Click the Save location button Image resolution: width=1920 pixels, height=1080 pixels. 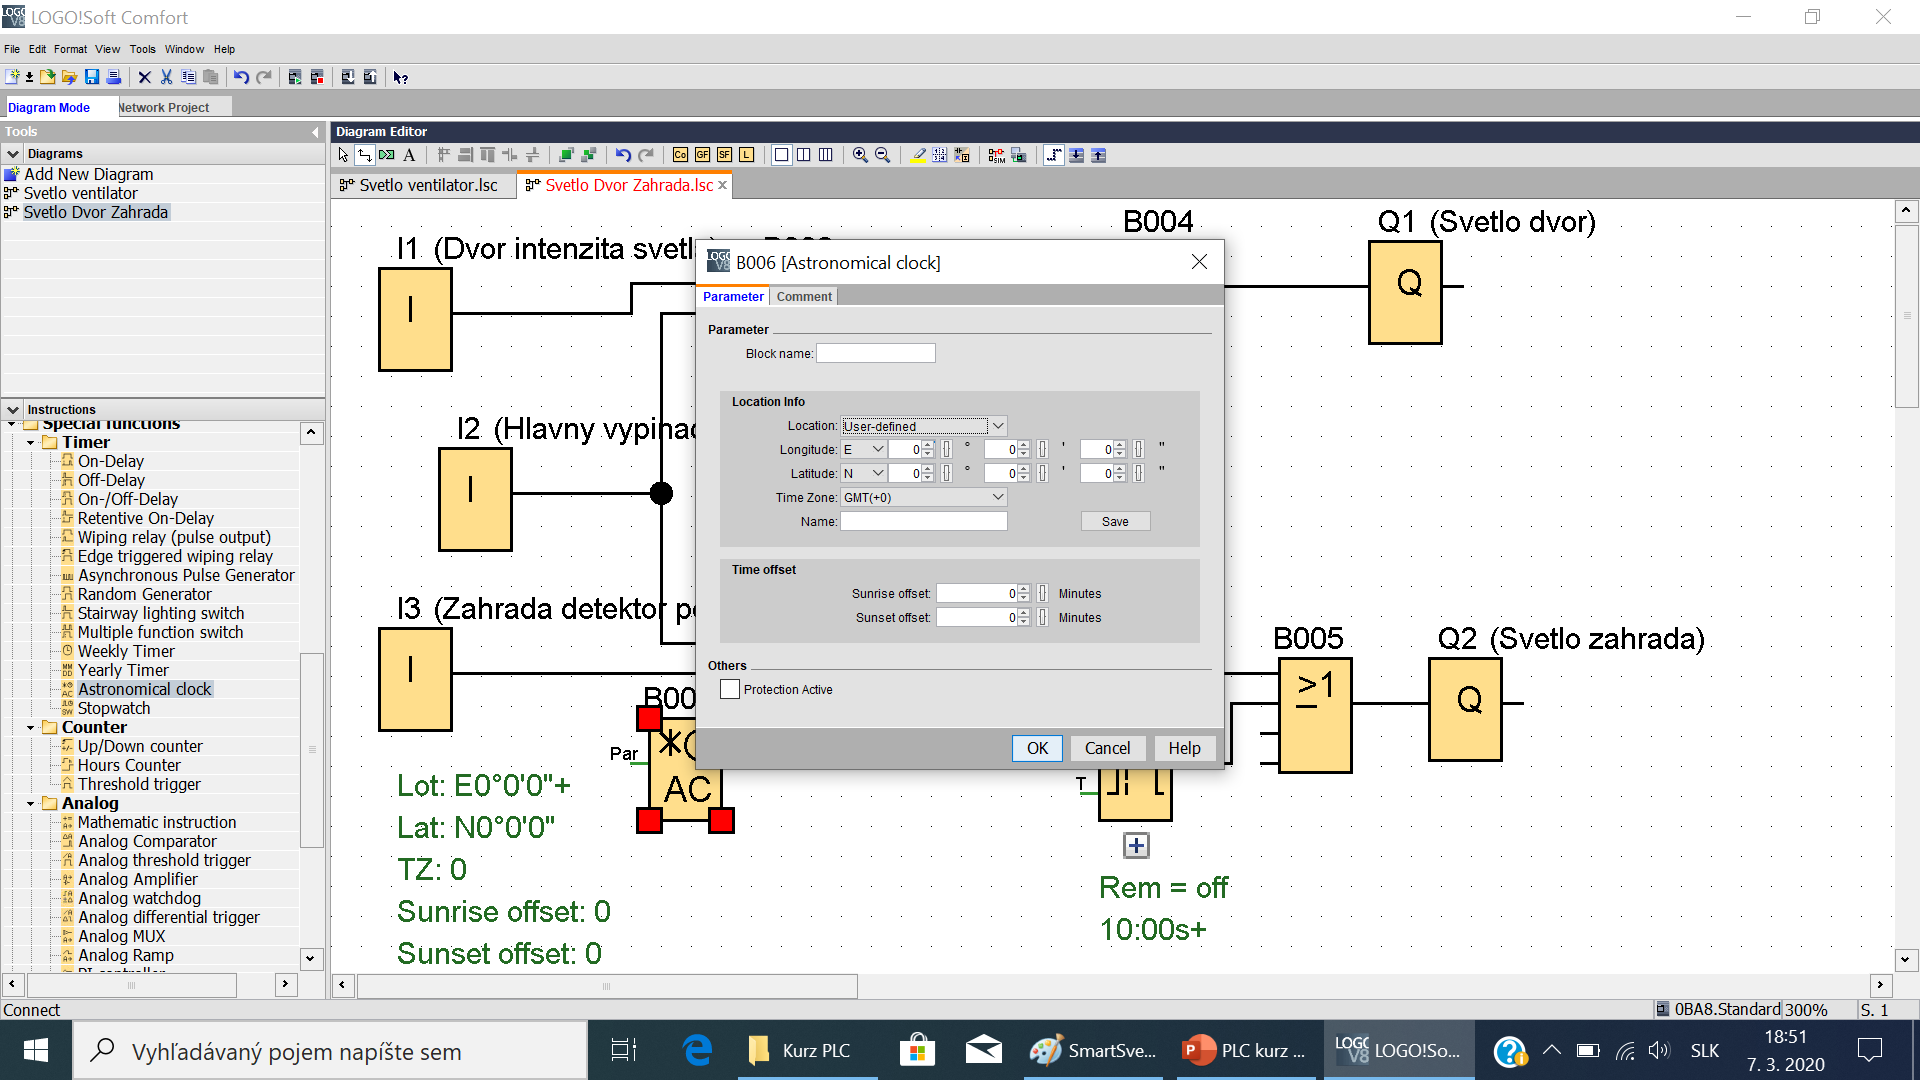(1115, 522)
